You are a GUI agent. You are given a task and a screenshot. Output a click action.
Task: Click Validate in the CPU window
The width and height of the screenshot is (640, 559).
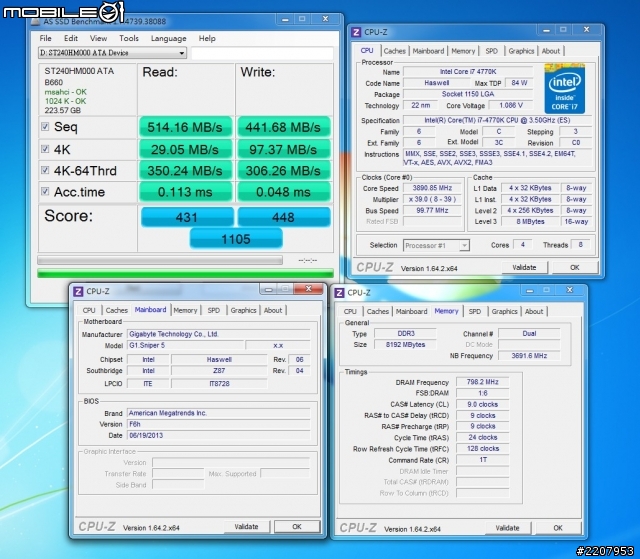524,268
